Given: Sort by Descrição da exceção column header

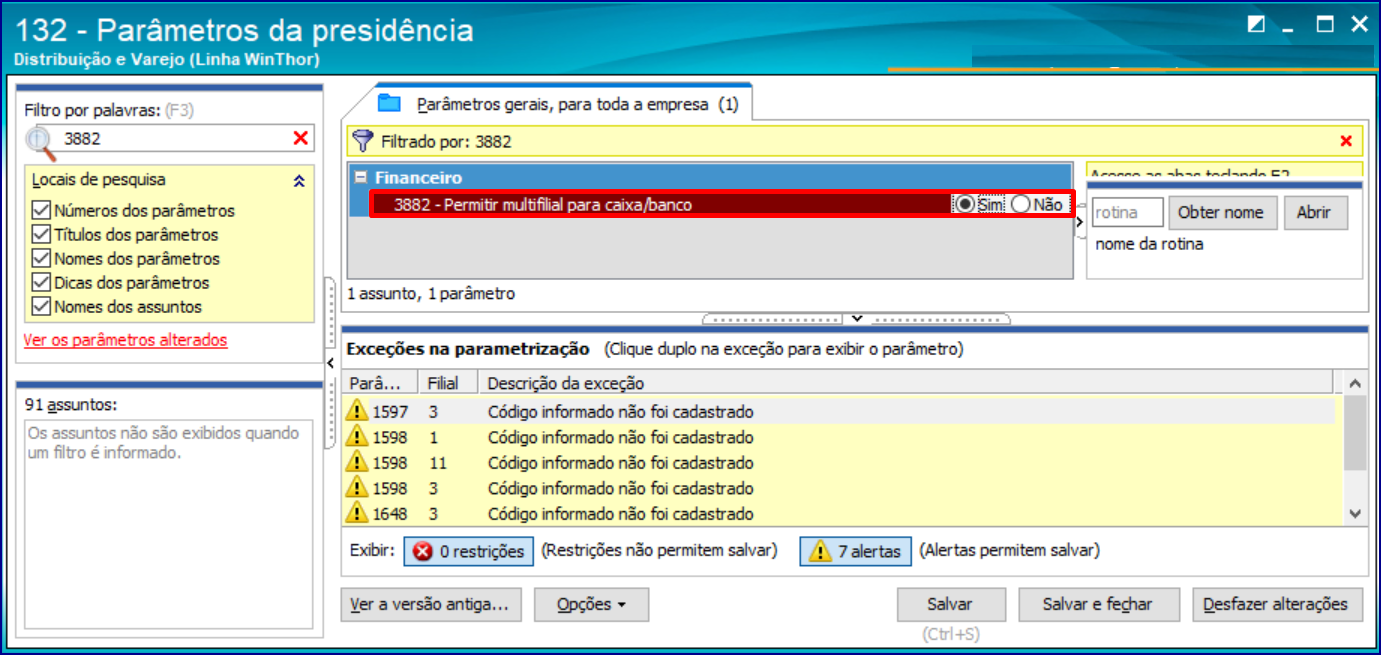Looking at the screenshot, I should click(x=906, y=383).
